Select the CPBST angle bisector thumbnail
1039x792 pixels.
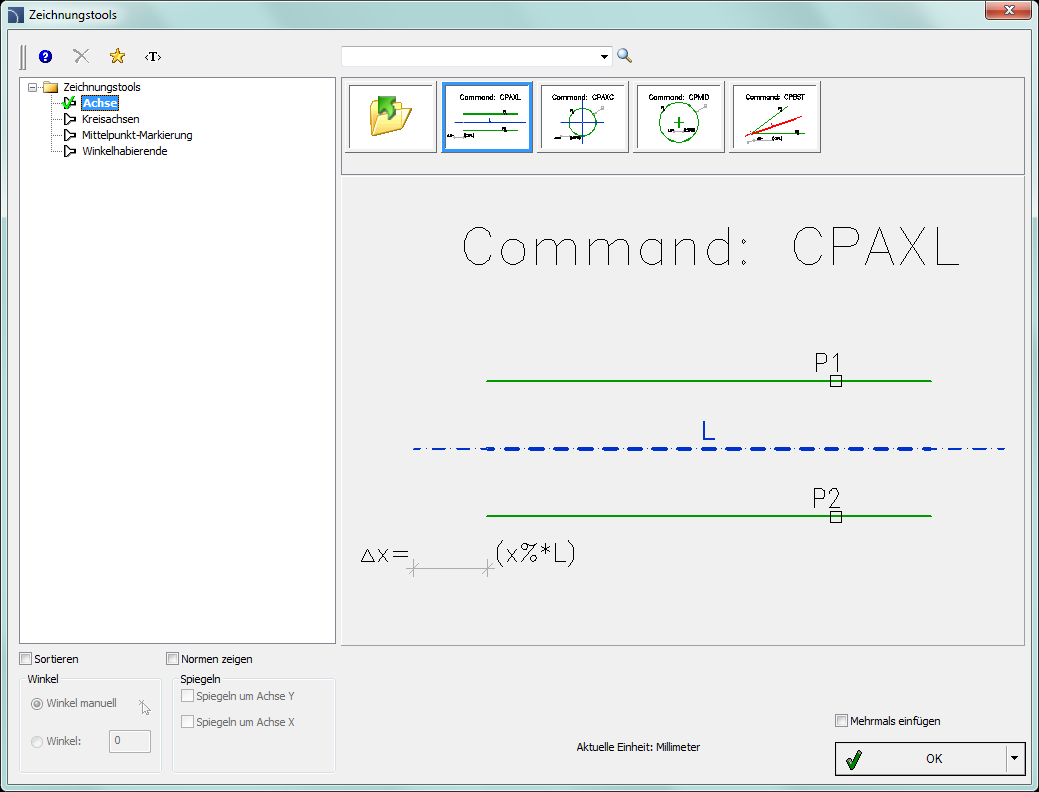[775, 118]
